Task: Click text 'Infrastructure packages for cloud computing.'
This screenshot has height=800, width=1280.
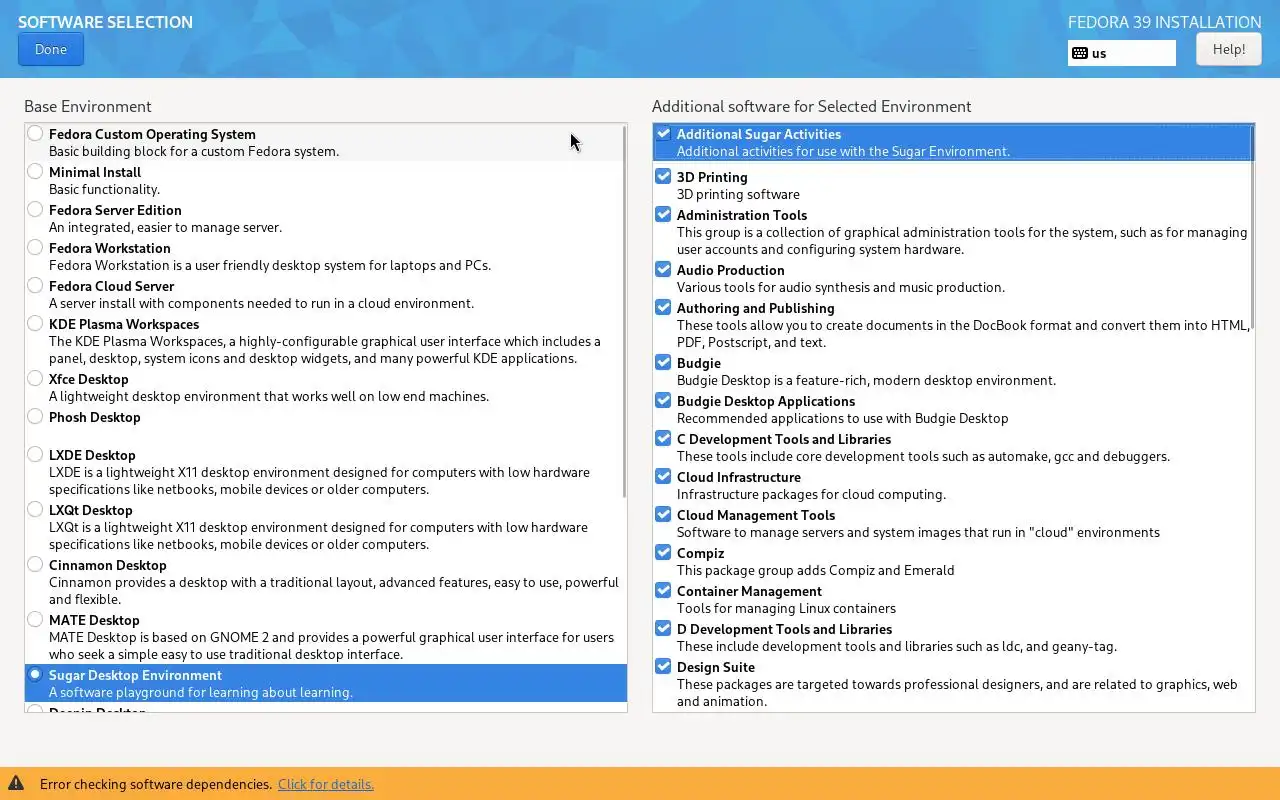Action: (812, 494)
